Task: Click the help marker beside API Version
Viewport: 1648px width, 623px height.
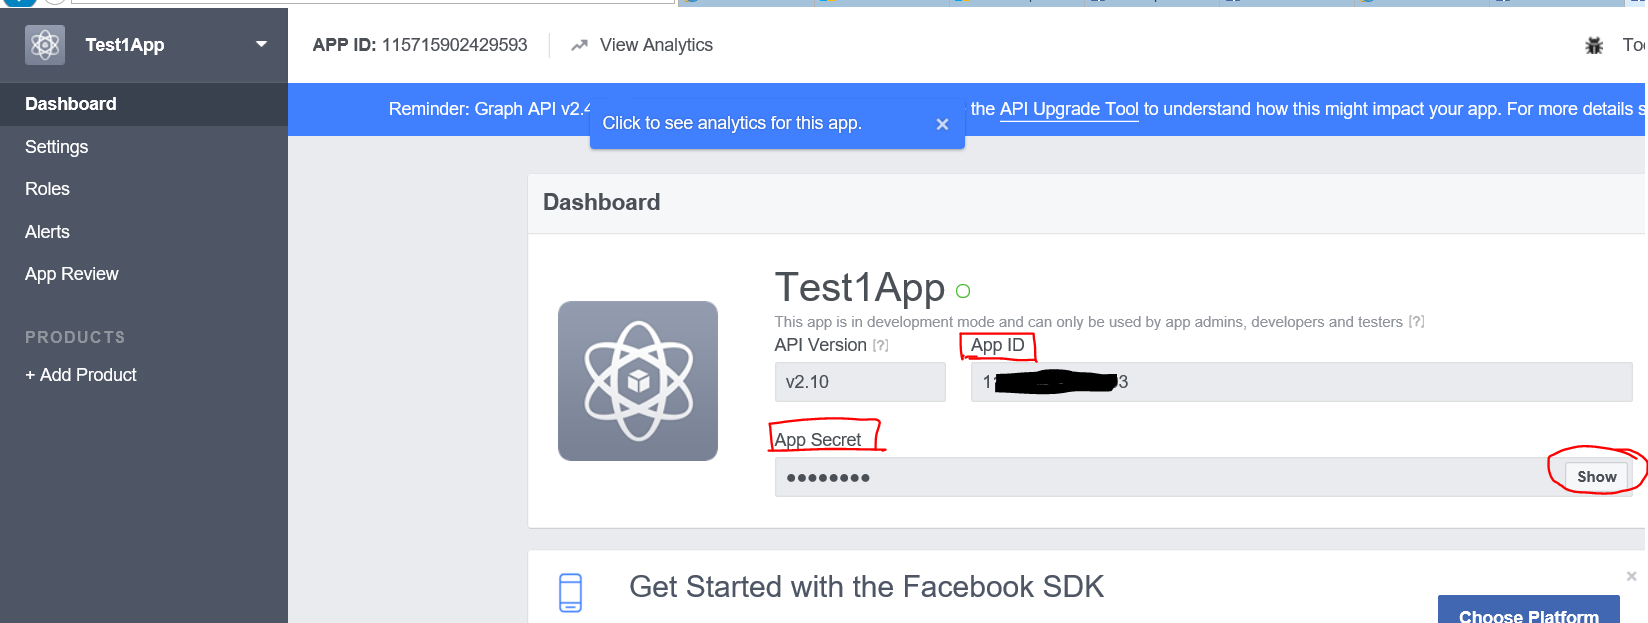Action: [880, 346]
